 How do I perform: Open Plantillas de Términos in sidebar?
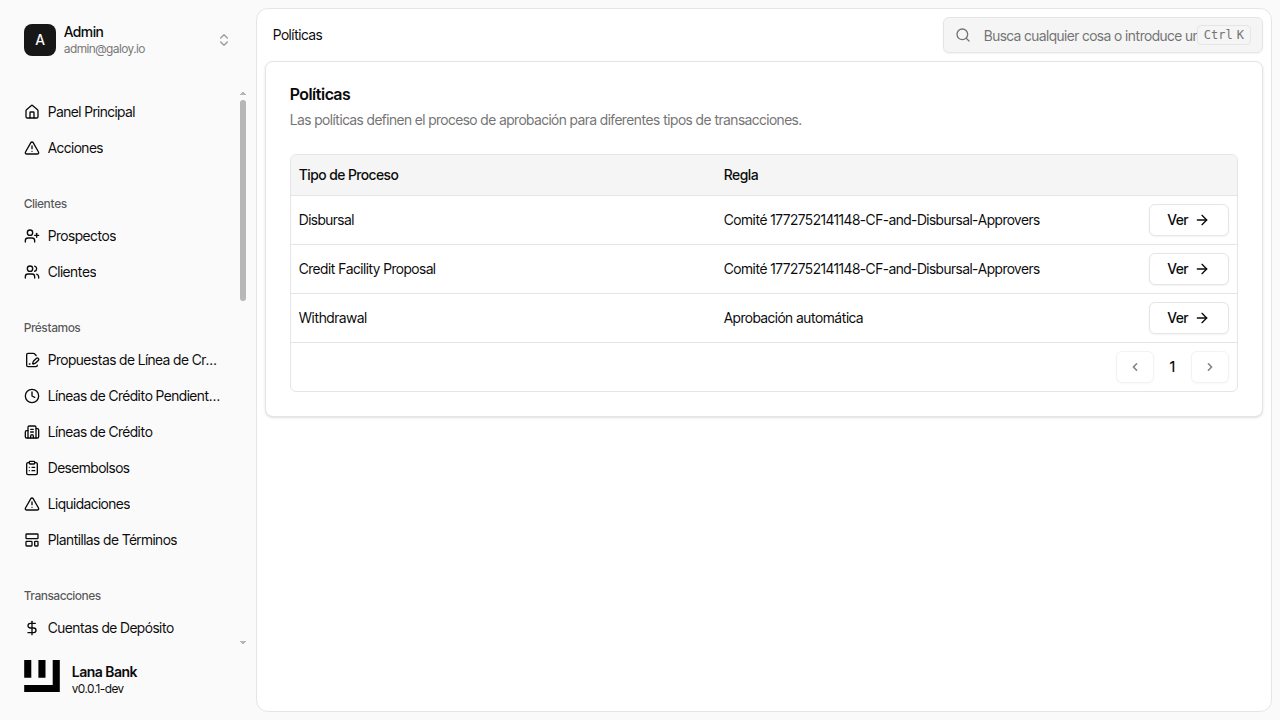coord(112,540)
